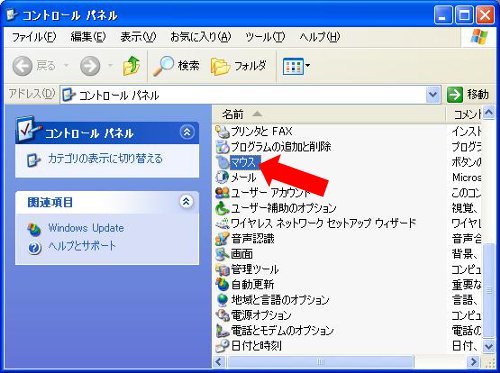The image size is (500, 373).
Task: Collapse the コントロール パネル side panel section
Action: click(187, 132)
